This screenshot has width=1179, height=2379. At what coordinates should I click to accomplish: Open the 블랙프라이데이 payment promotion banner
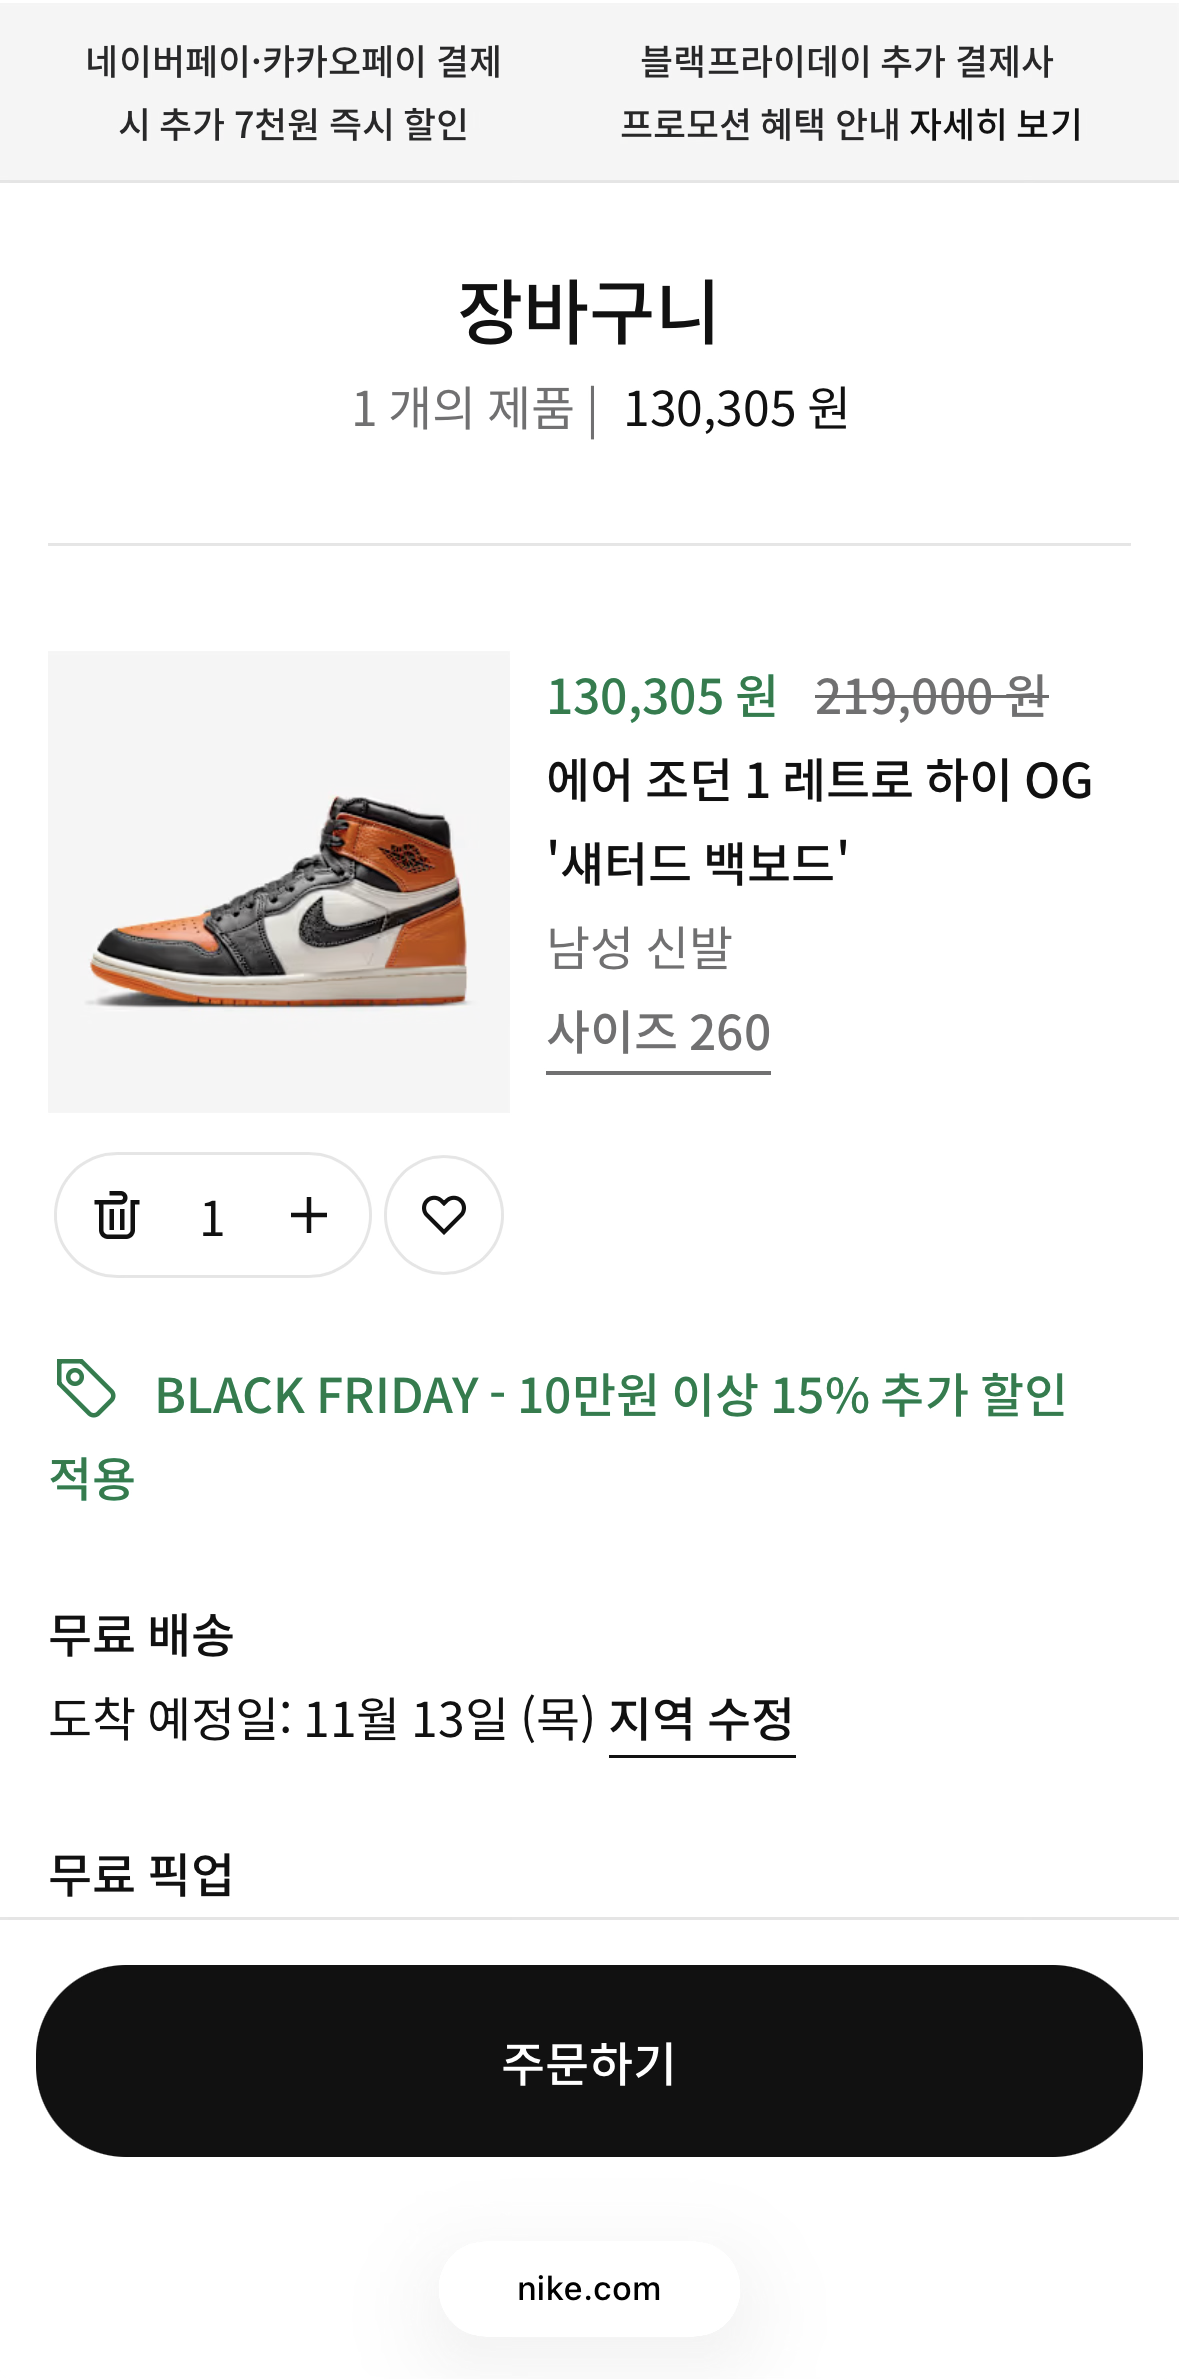click(850, 92)
